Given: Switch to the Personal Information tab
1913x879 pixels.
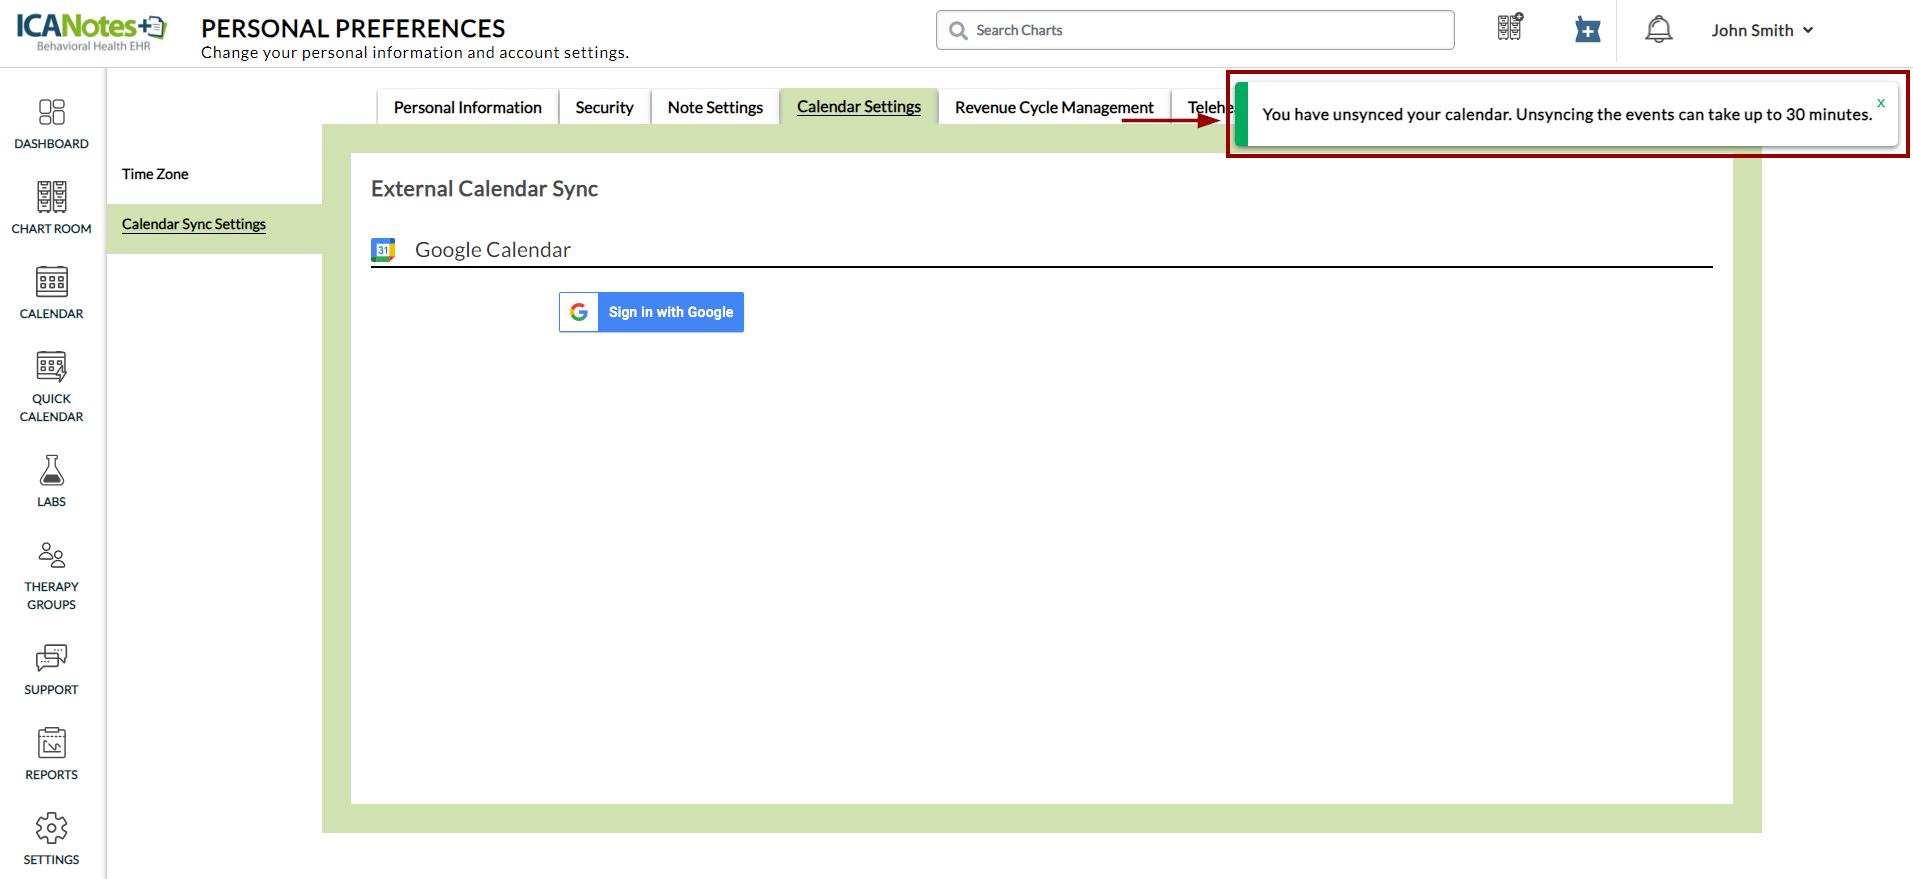Looking at the screenshot, I should [x=467, y=107].
